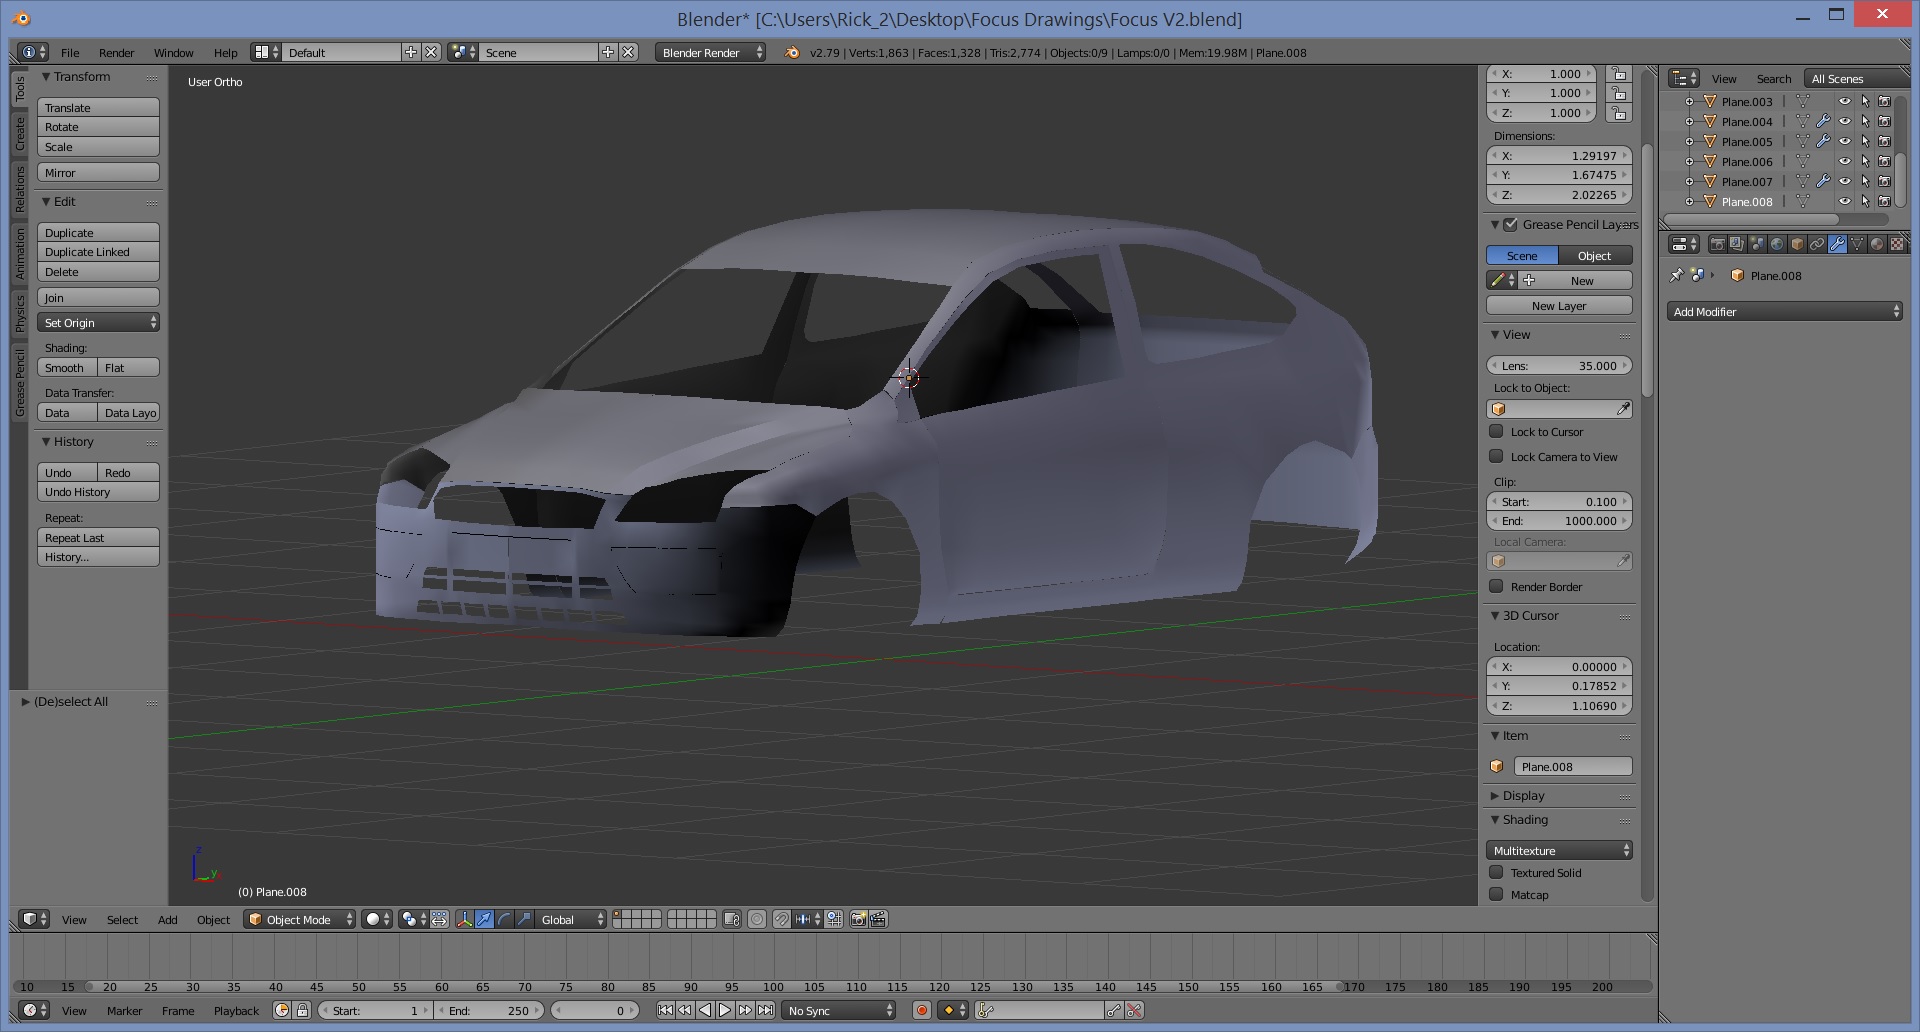
Task: Enable the Textured Solid checkbox
Action: [1496, 873]
